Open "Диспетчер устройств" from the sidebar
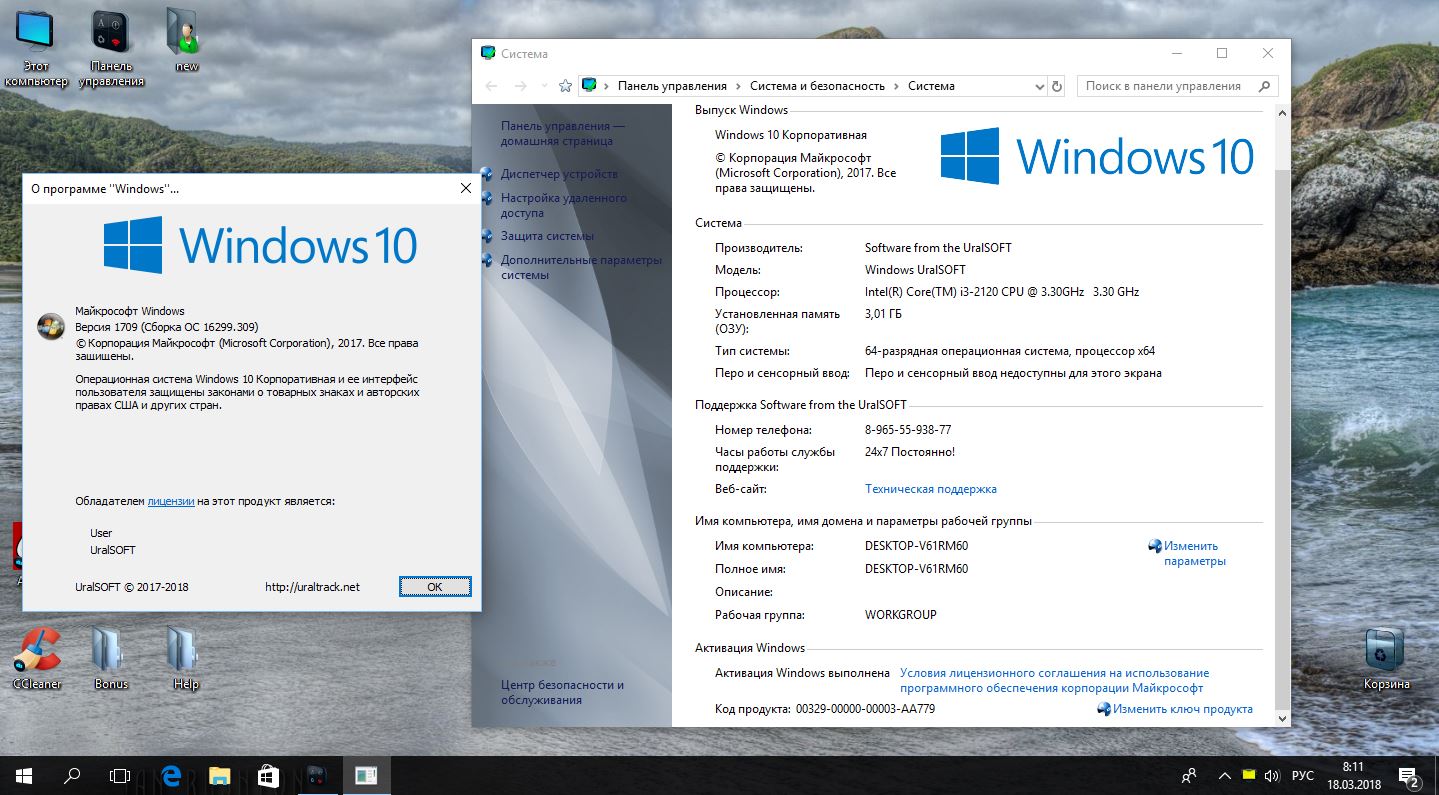The width and height of the screenshot is (1439, 795). (x=559, y=174)
